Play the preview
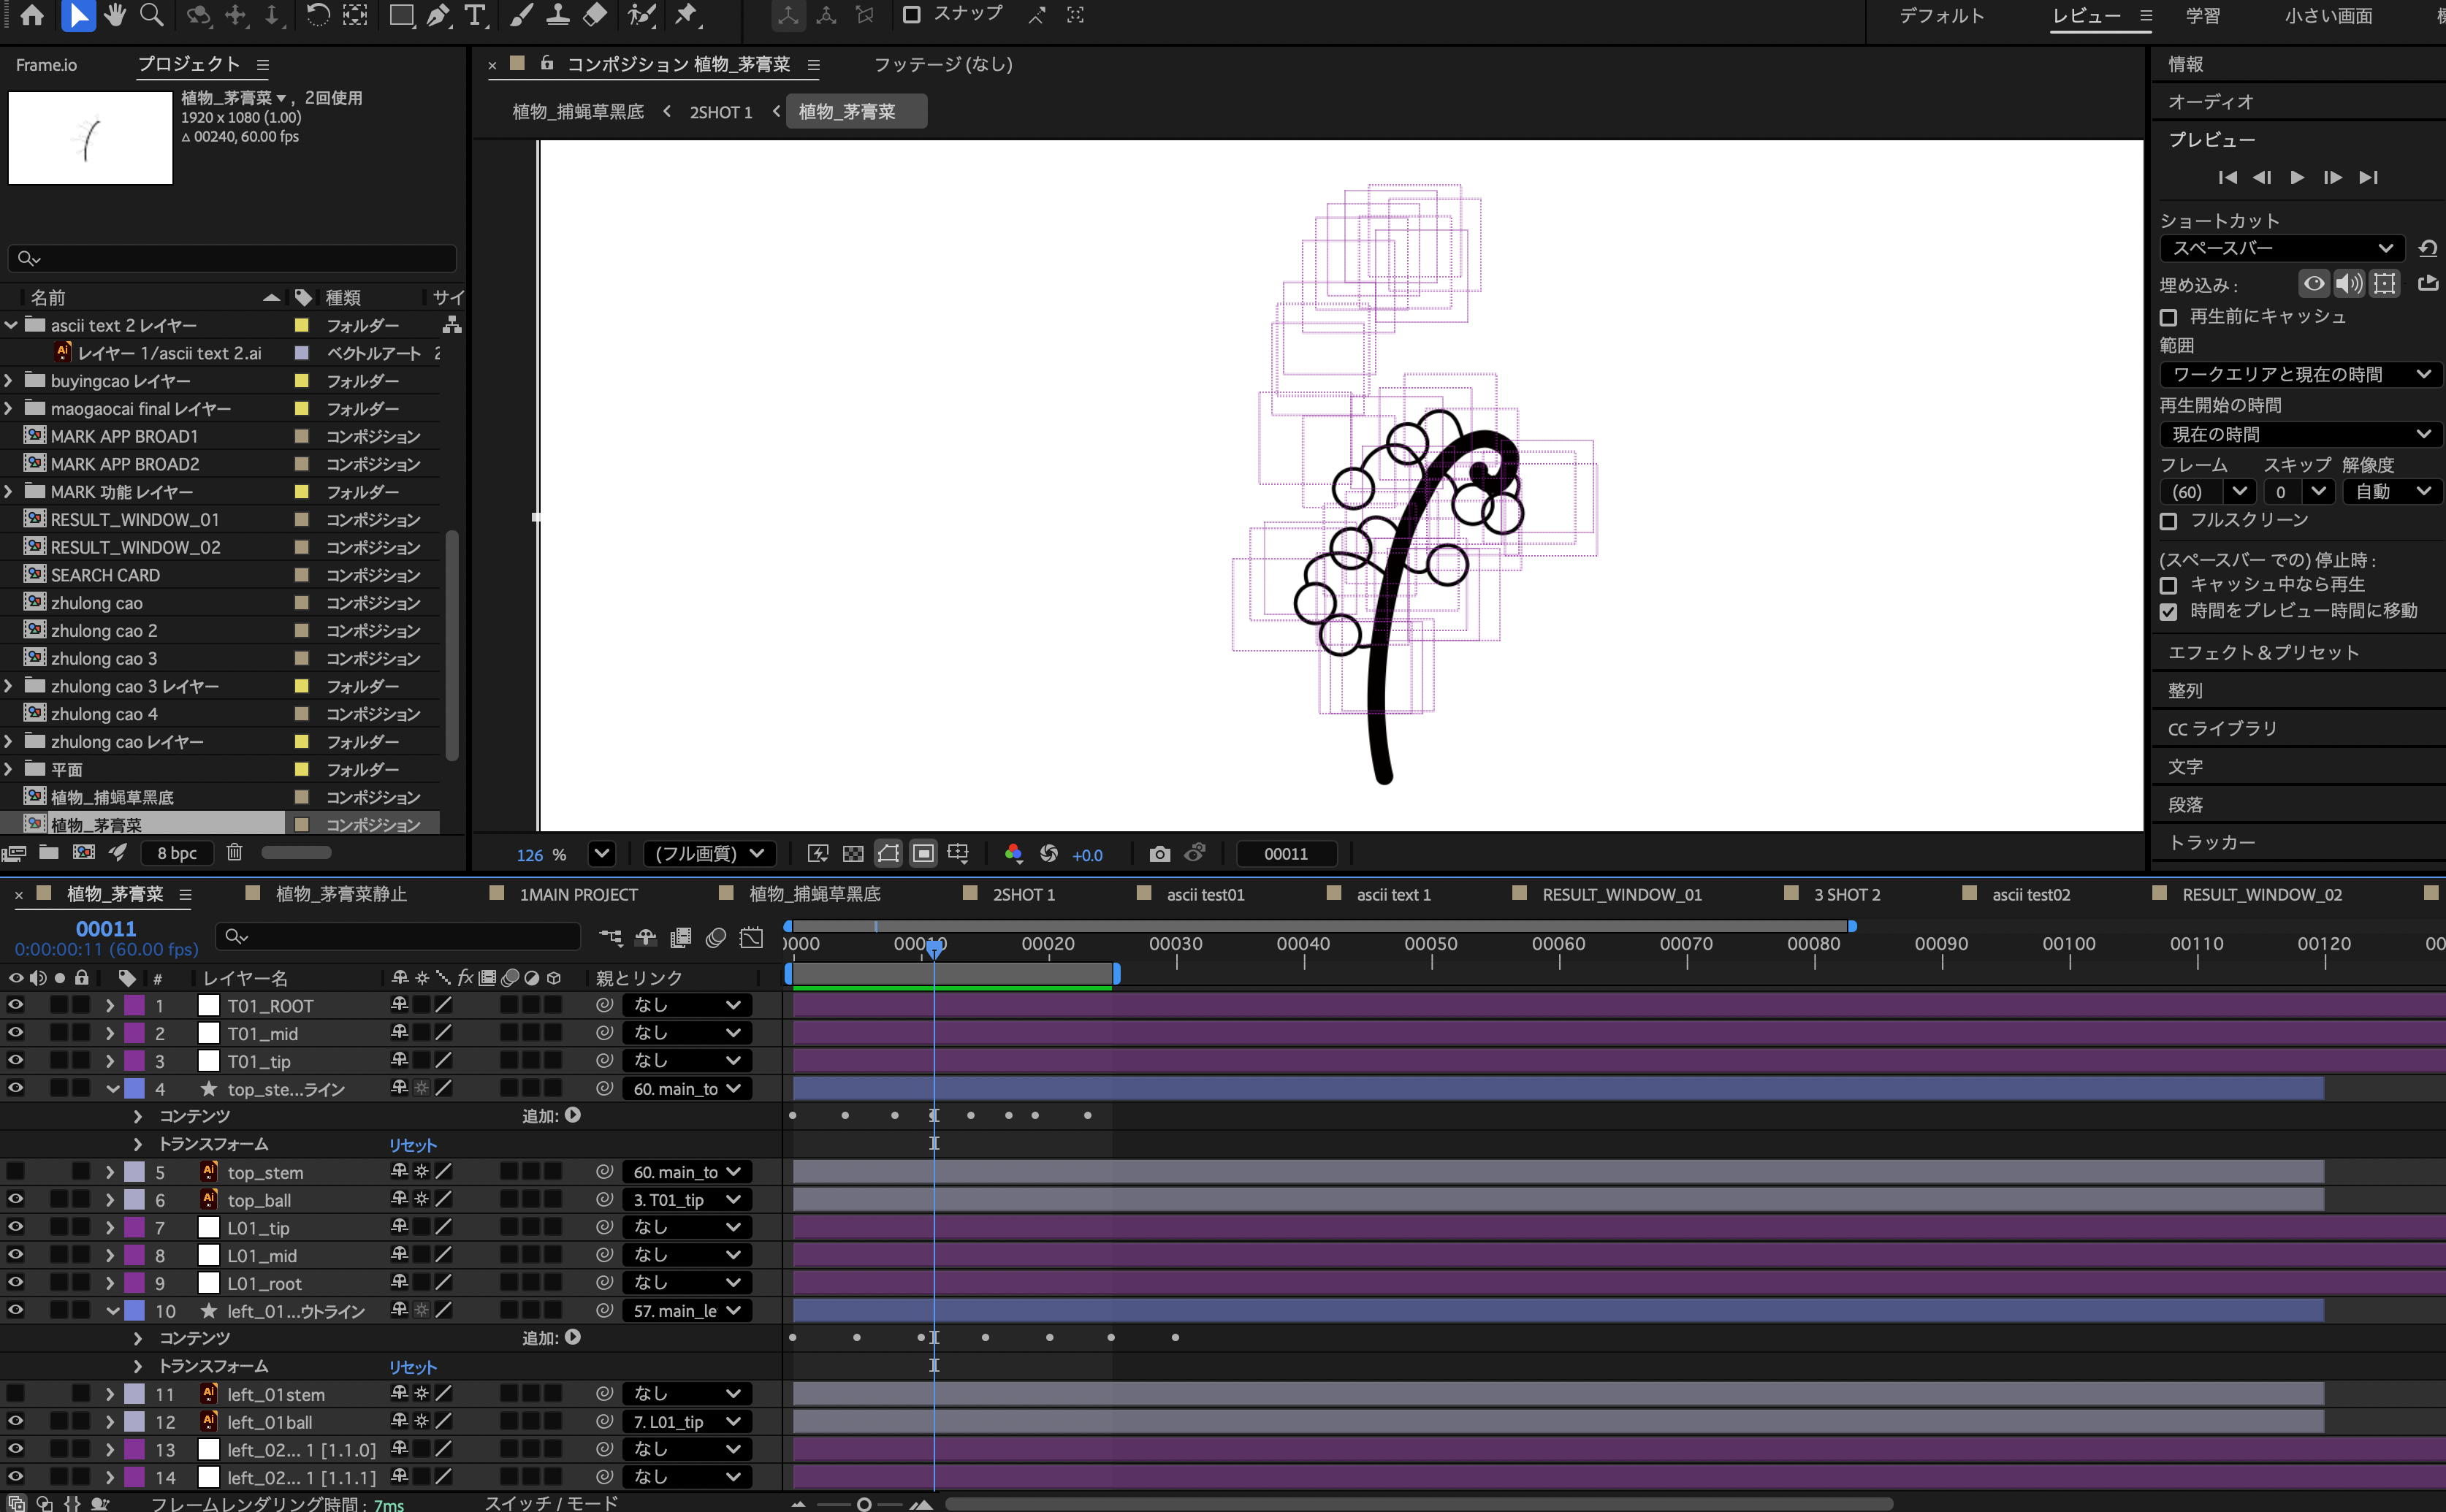This screenshot has width=2446, height=1512. coord(2297,177)
